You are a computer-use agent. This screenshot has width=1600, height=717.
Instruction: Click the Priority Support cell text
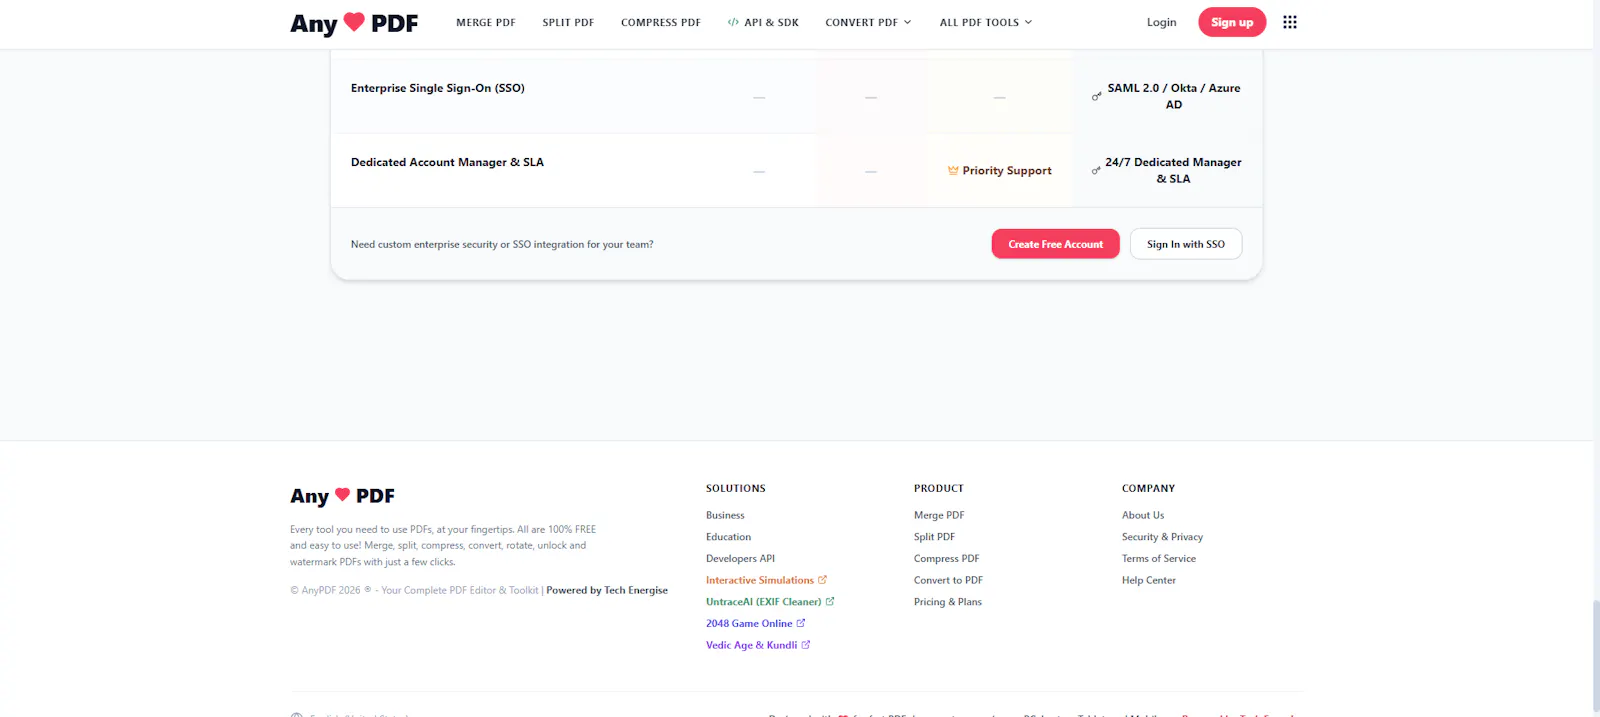point(1007,171)
